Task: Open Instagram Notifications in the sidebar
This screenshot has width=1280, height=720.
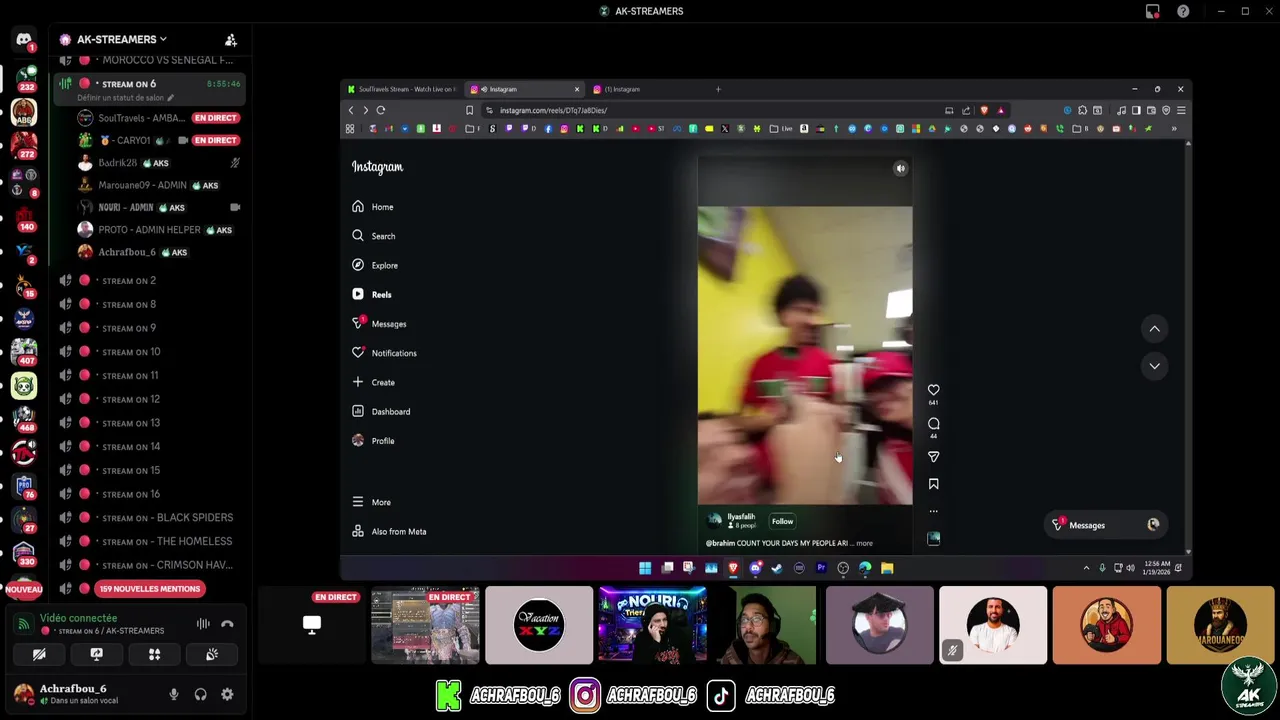Action: [x=384, y=353]
